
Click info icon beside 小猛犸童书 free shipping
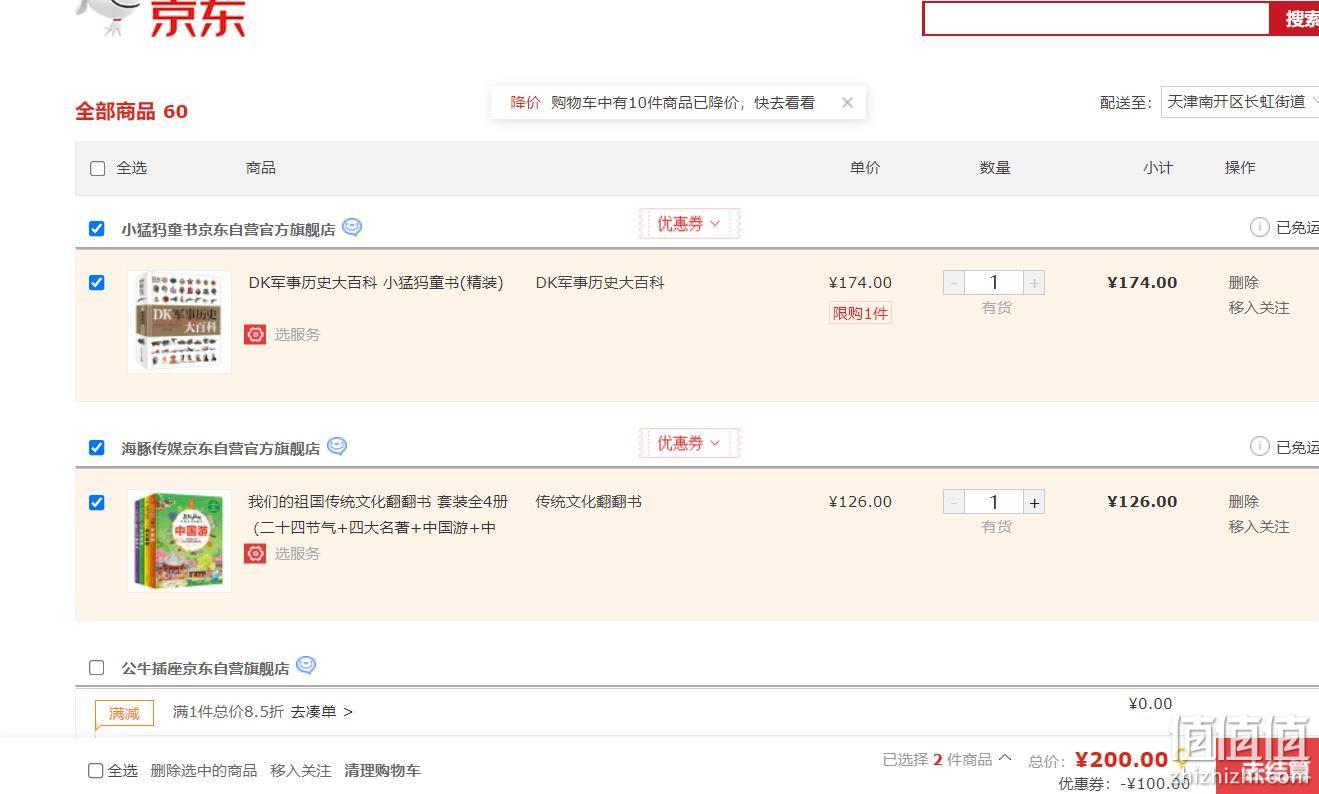(1259, 227)
